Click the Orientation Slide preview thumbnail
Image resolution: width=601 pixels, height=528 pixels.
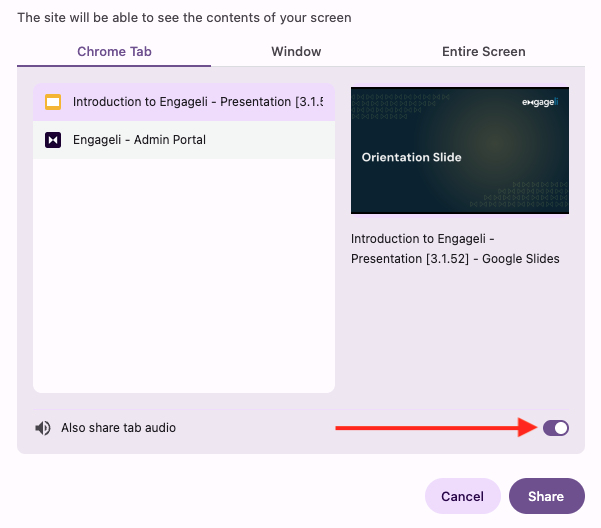pos(460,150)
